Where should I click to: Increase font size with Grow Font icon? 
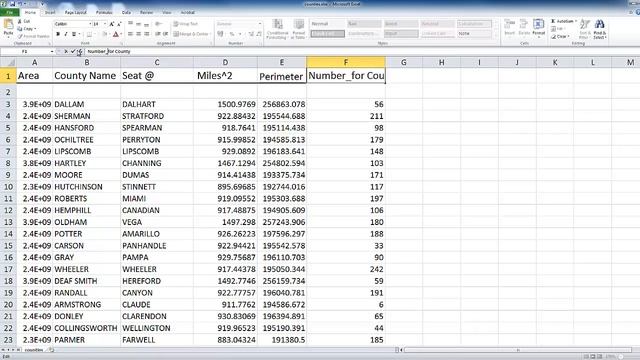[x=111, y=24]
